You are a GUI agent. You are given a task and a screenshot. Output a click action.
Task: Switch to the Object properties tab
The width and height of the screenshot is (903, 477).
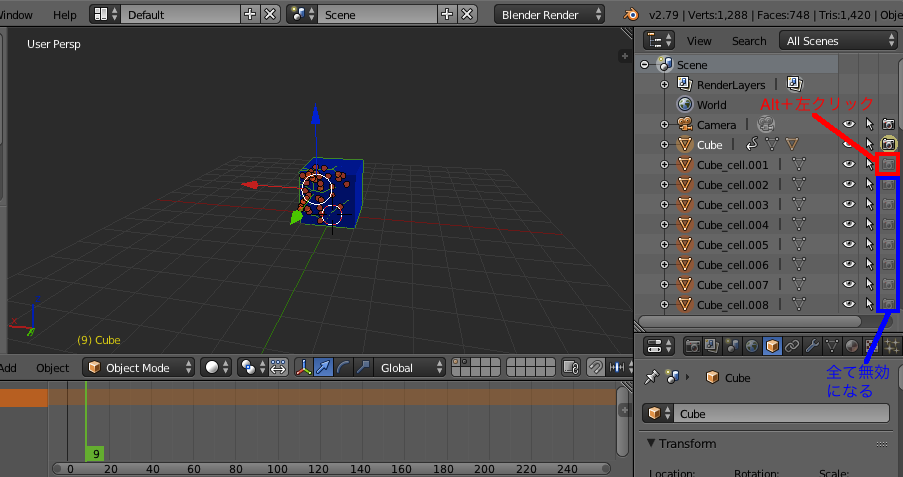(x=772, y=346)
